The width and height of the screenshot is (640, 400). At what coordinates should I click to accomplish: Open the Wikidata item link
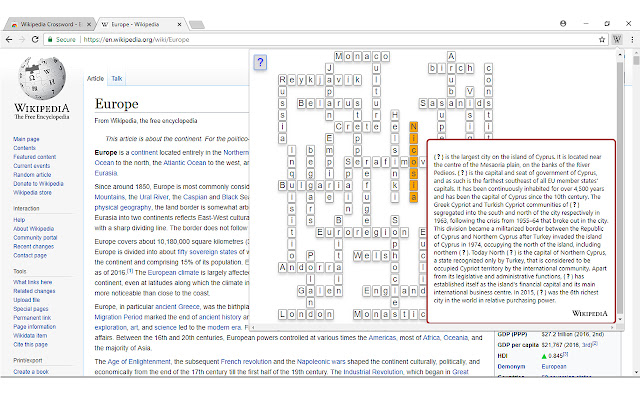(30, 336)
